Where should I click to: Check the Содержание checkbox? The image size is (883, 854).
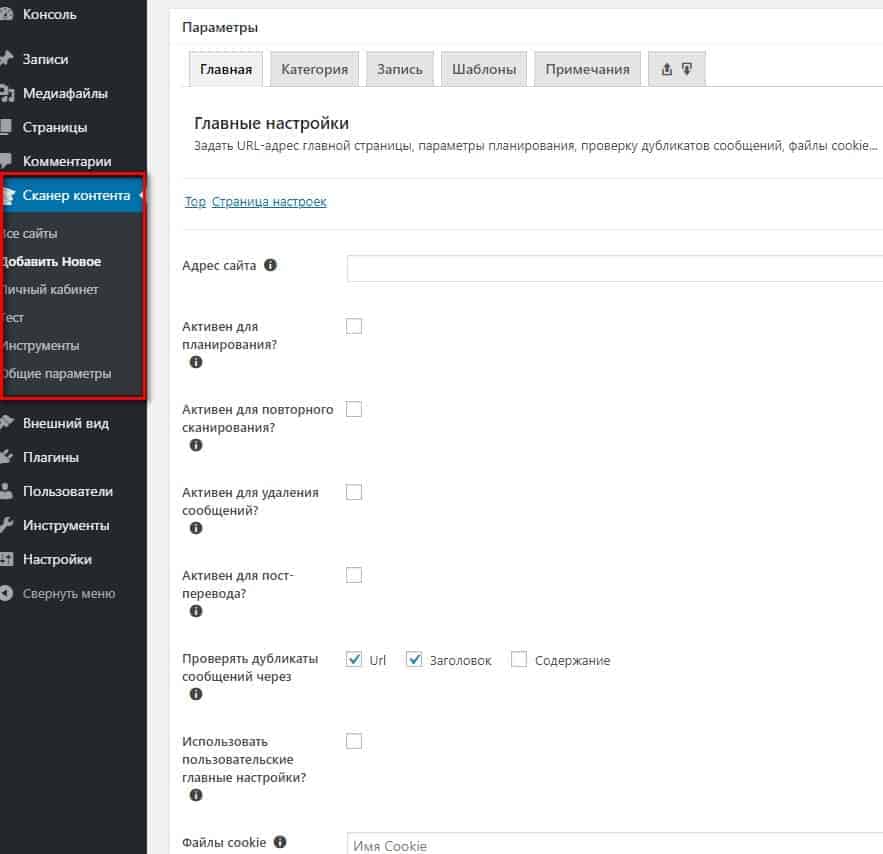coord(519,659)
